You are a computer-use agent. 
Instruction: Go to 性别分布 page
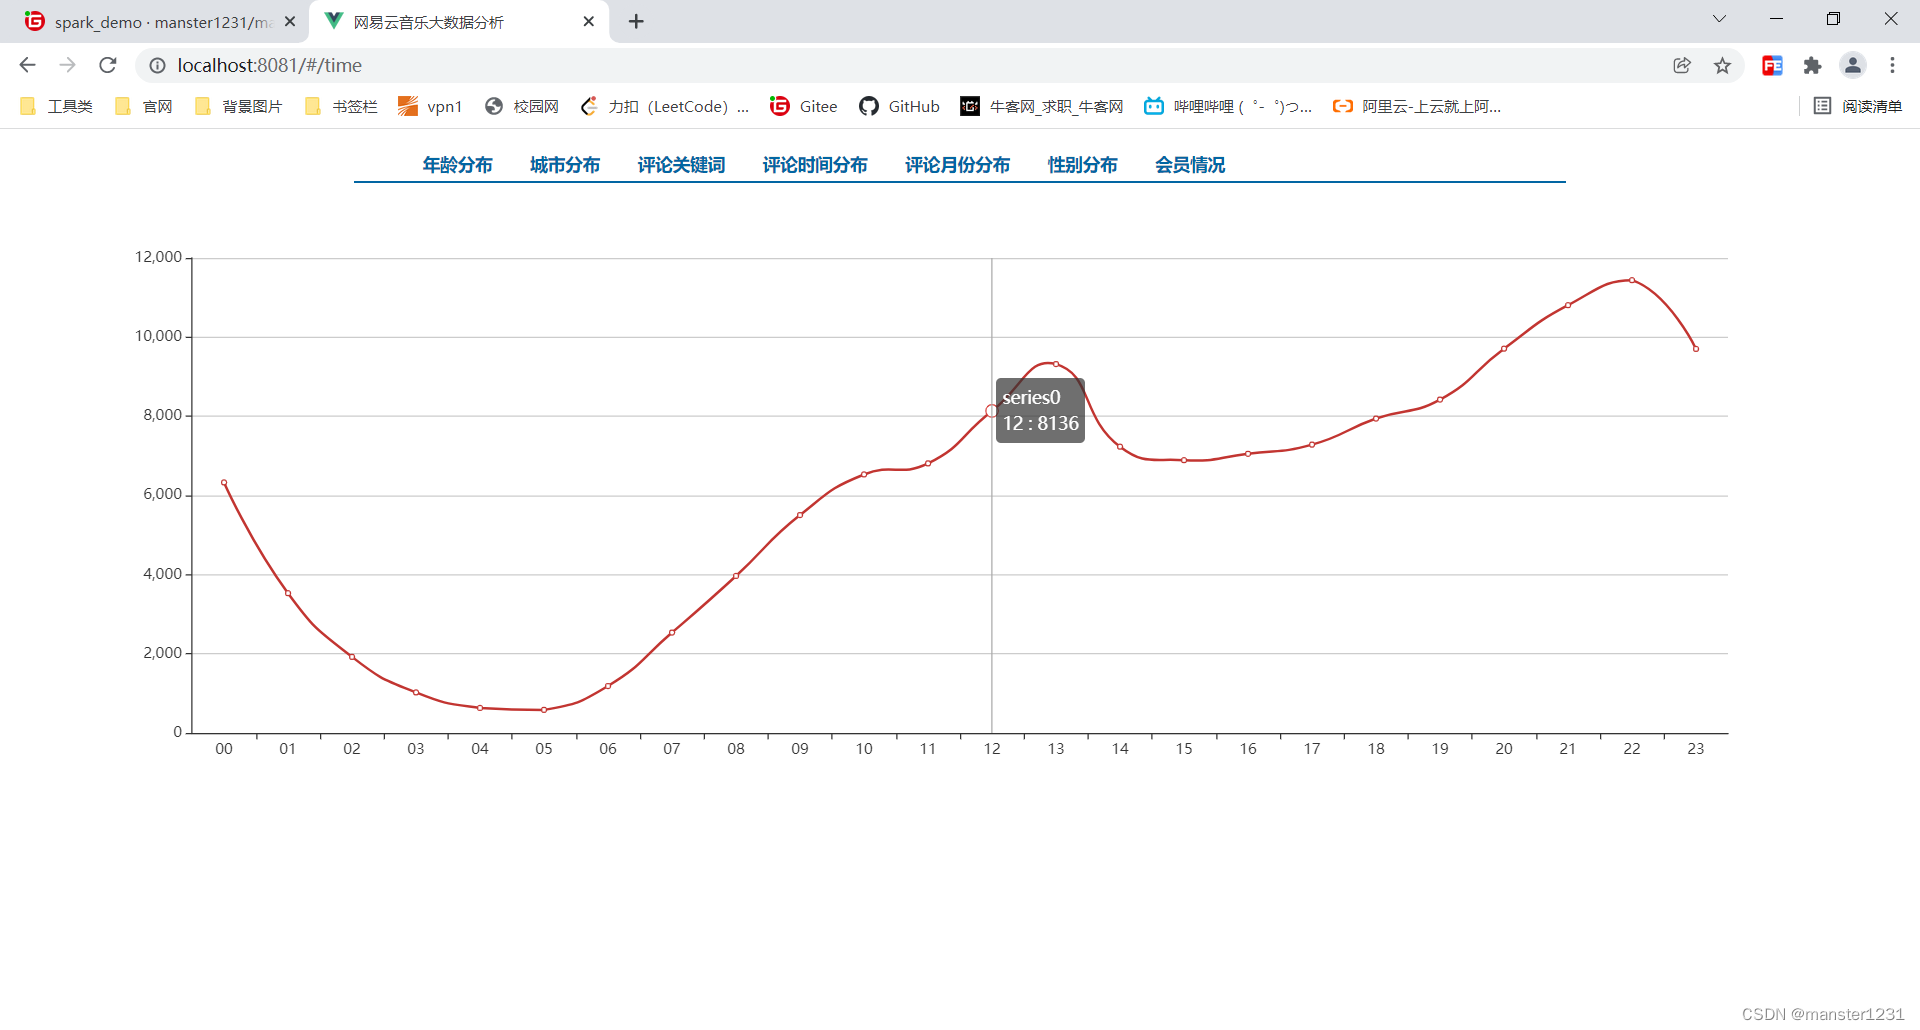(x=1082, y=165)
